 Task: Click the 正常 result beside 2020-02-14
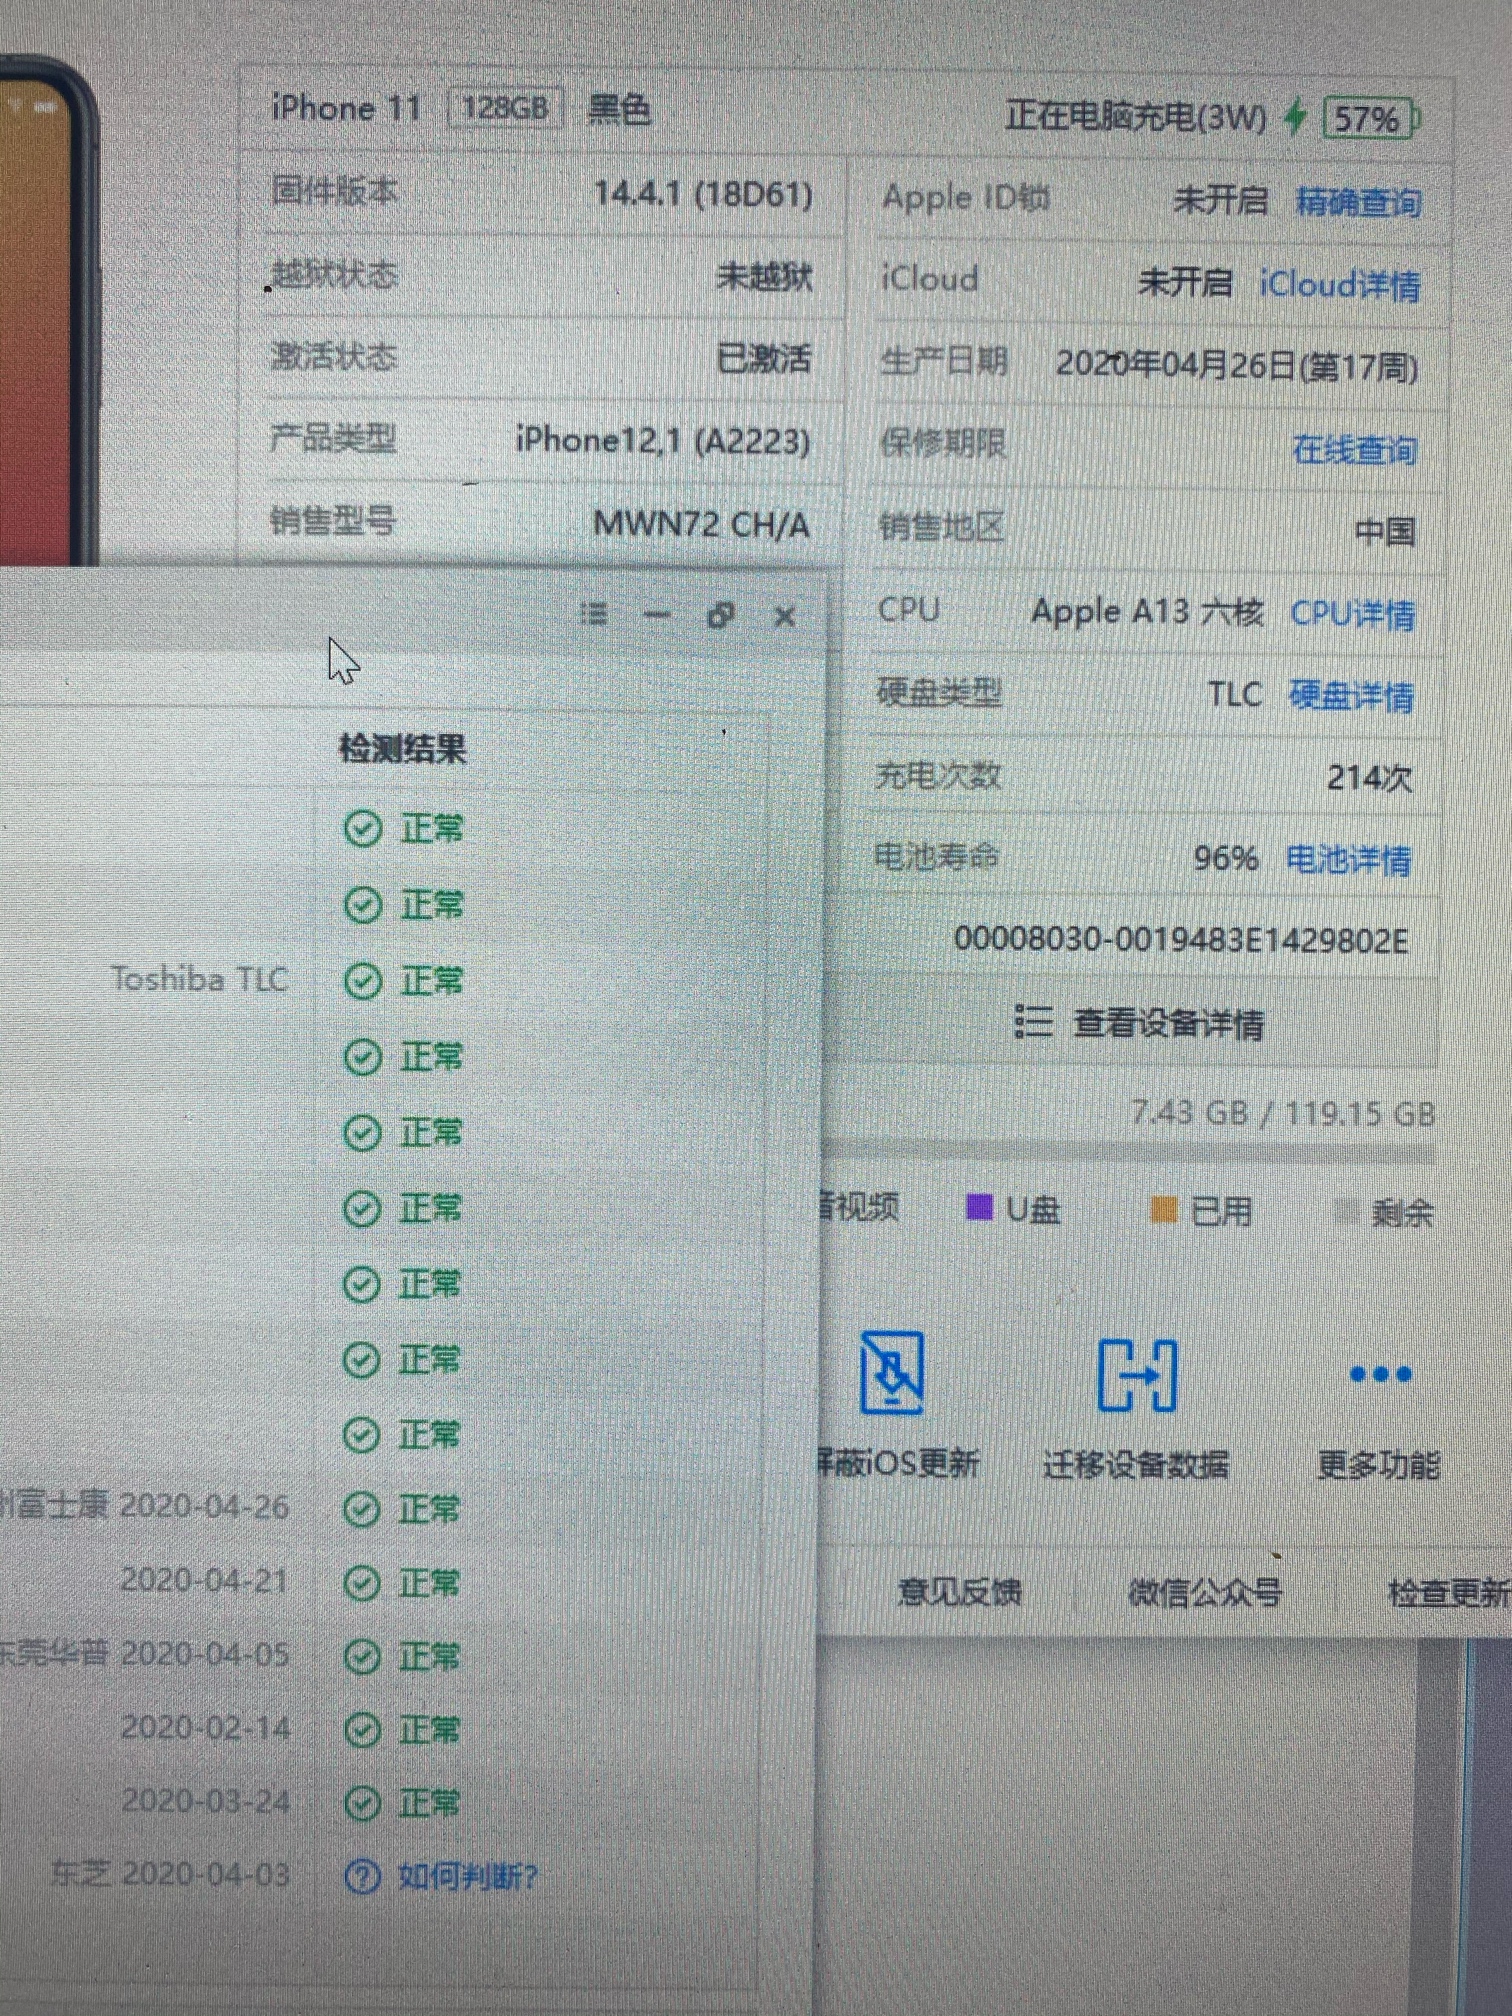[x=401, y=1730]
